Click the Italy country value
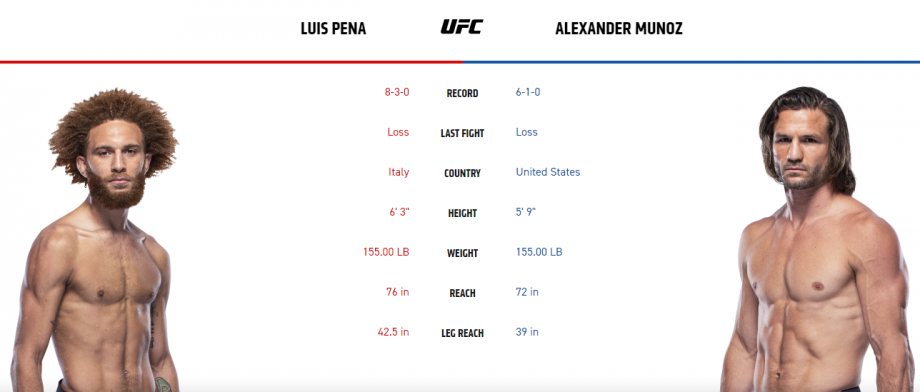 tap(398, 172)
